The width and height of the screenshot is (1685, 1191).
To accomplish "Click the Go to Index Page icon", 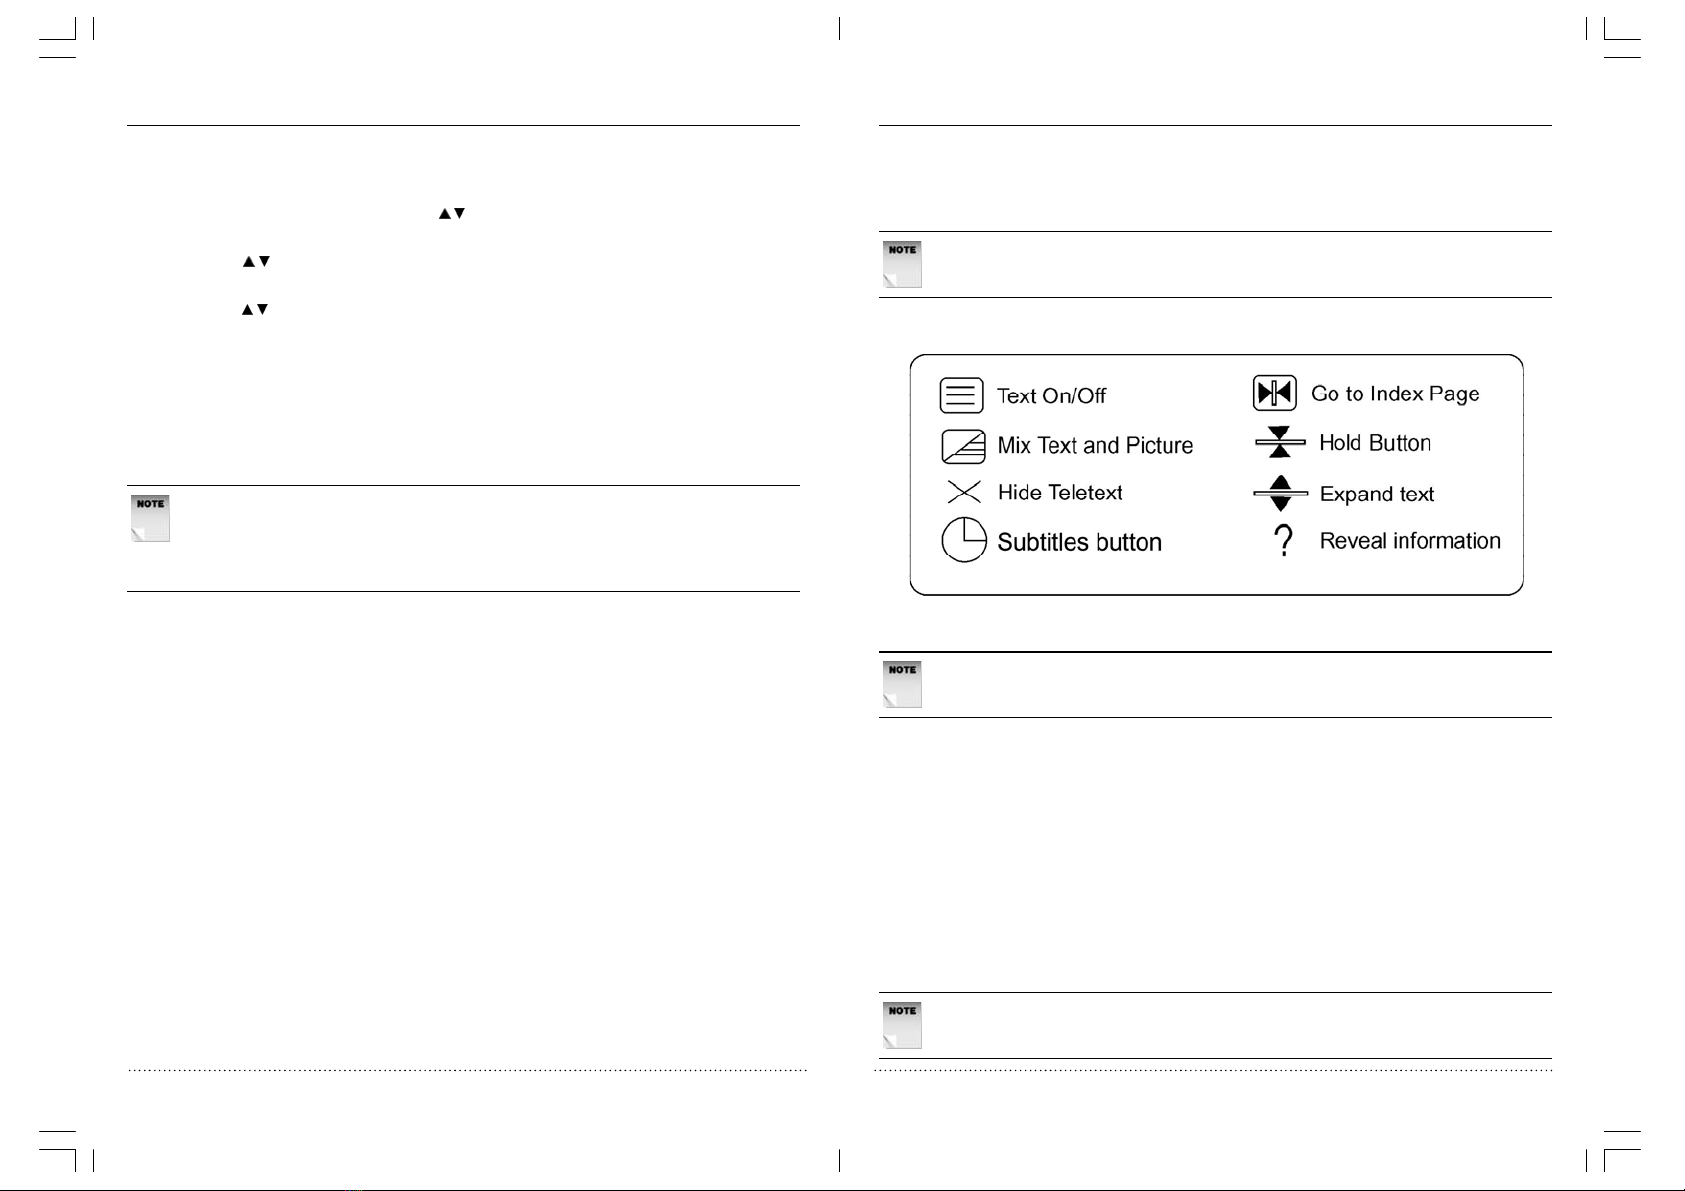I will pyautogui.click(x=1274, y=393).
